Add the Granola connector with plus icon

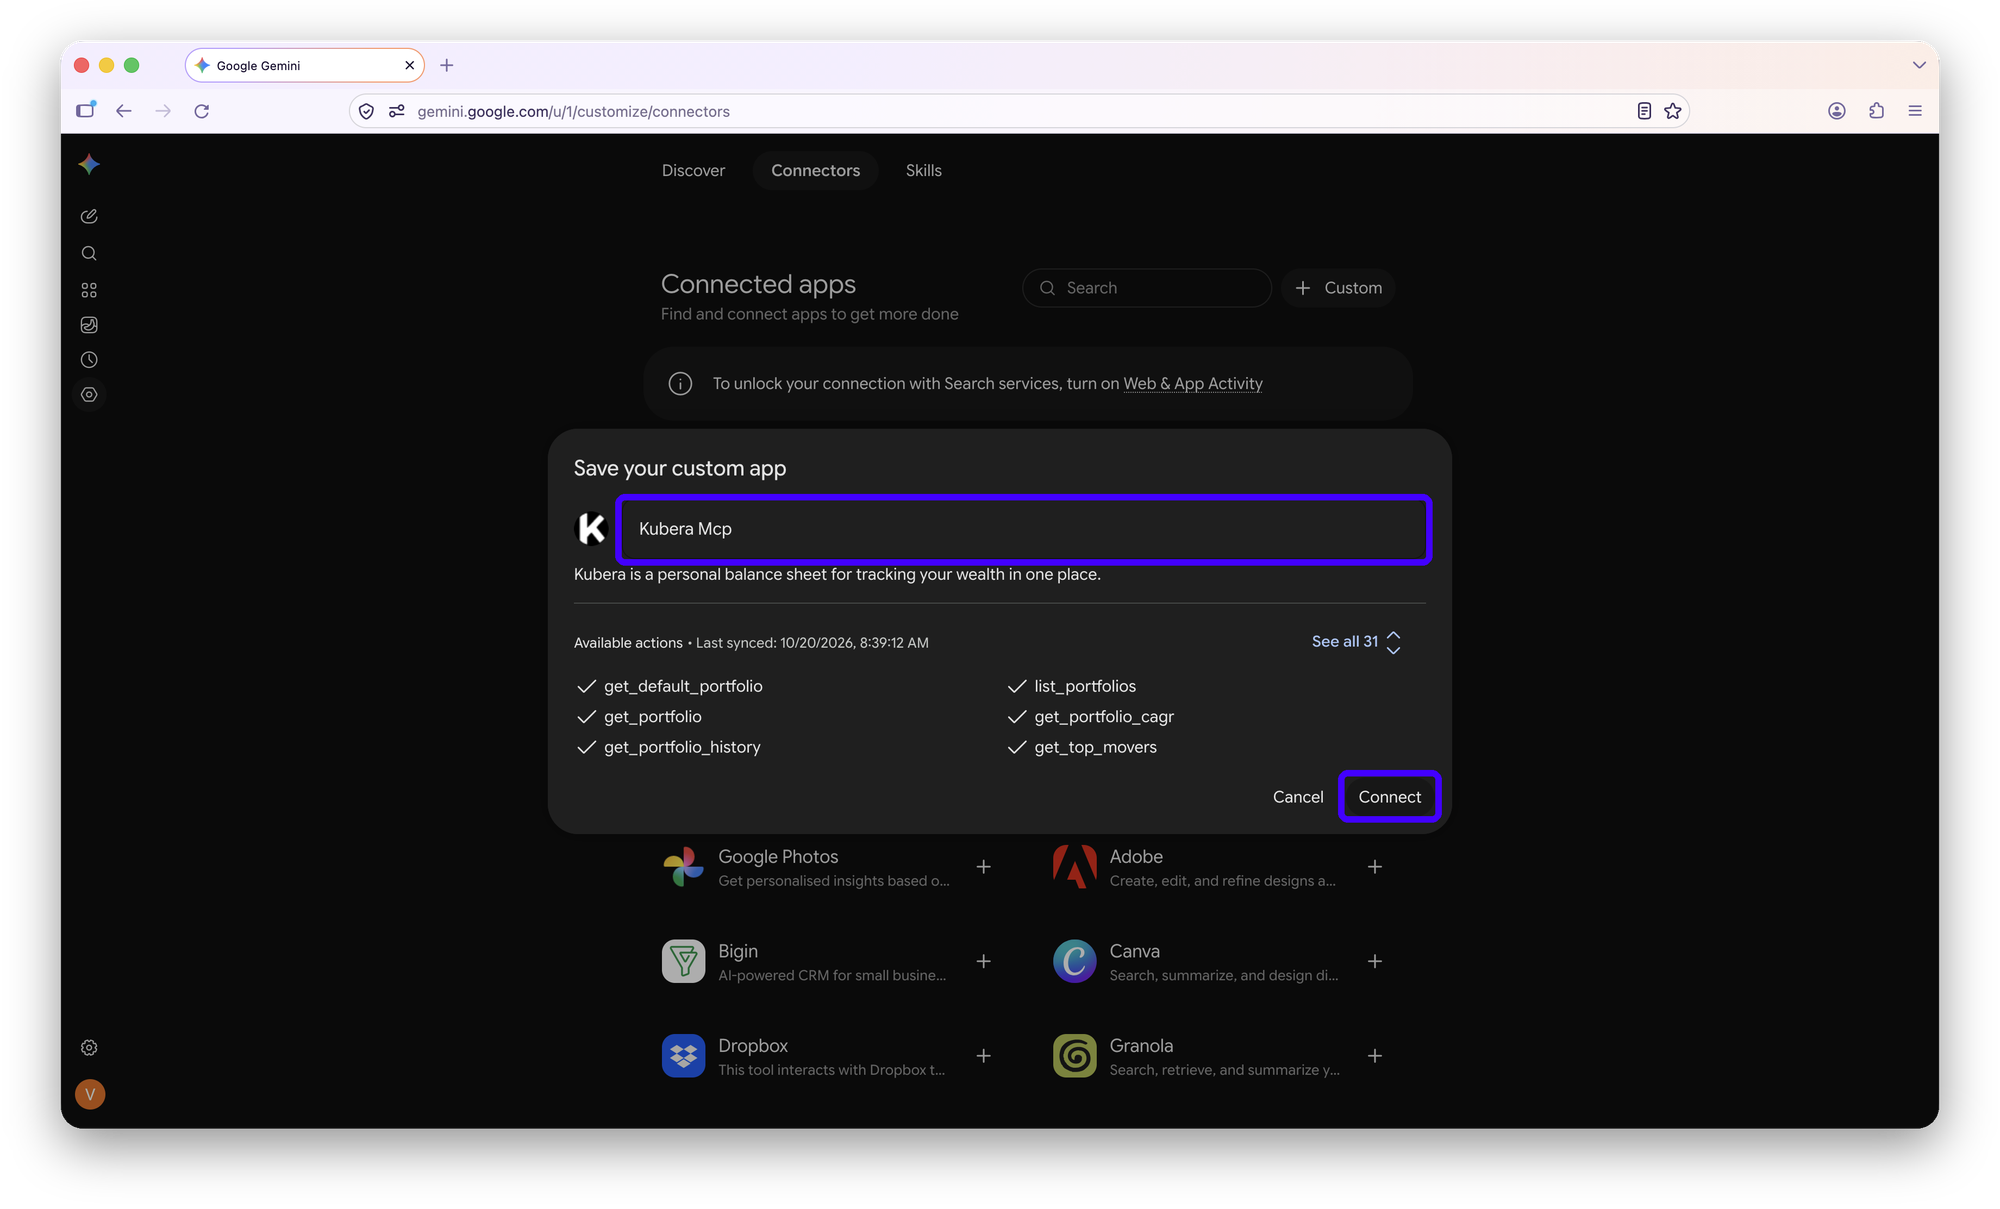(1375, 1056)
